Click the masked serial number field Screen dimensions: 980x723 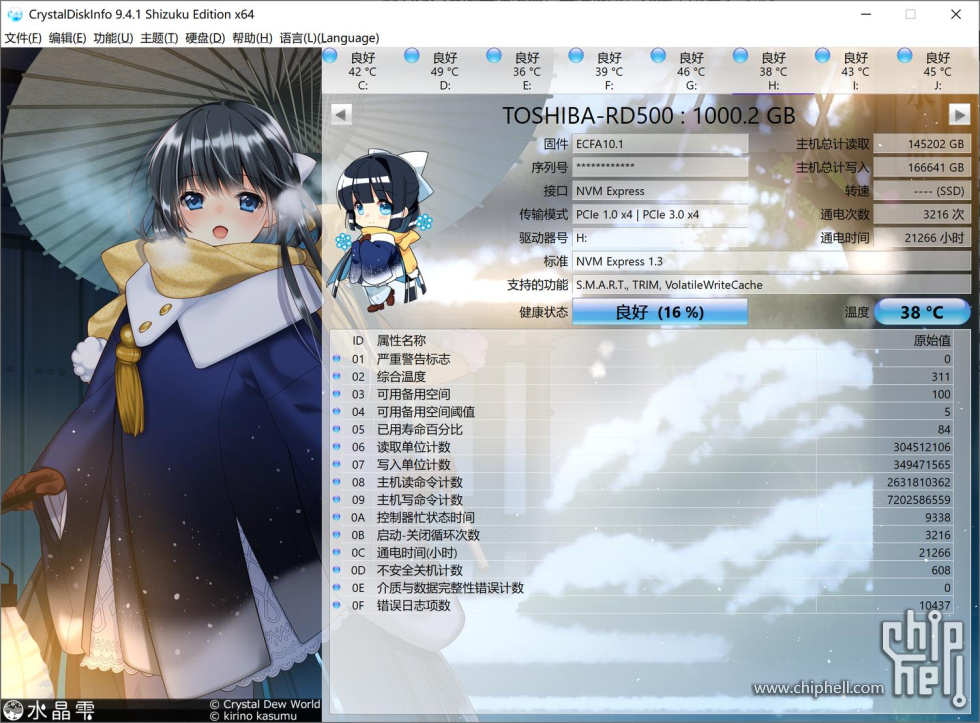[x=660, y=167]
